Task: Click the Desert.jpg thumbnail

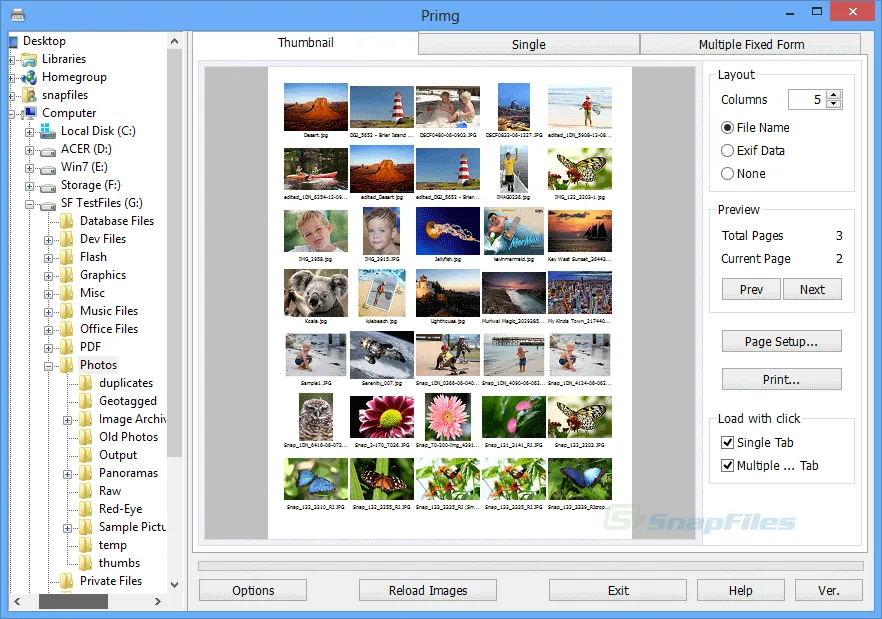Action: pyautogui.click(x=316, y=107)
